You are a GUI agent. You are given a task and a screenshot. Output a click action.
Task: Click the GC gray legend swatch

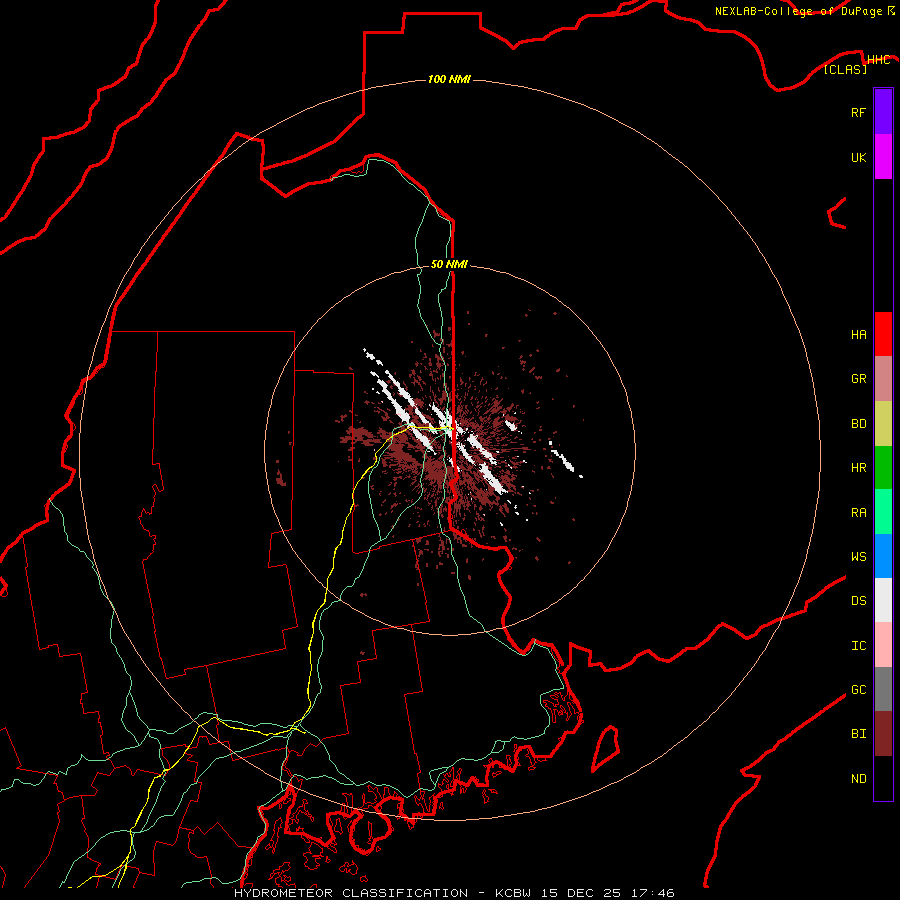[883, 689]
